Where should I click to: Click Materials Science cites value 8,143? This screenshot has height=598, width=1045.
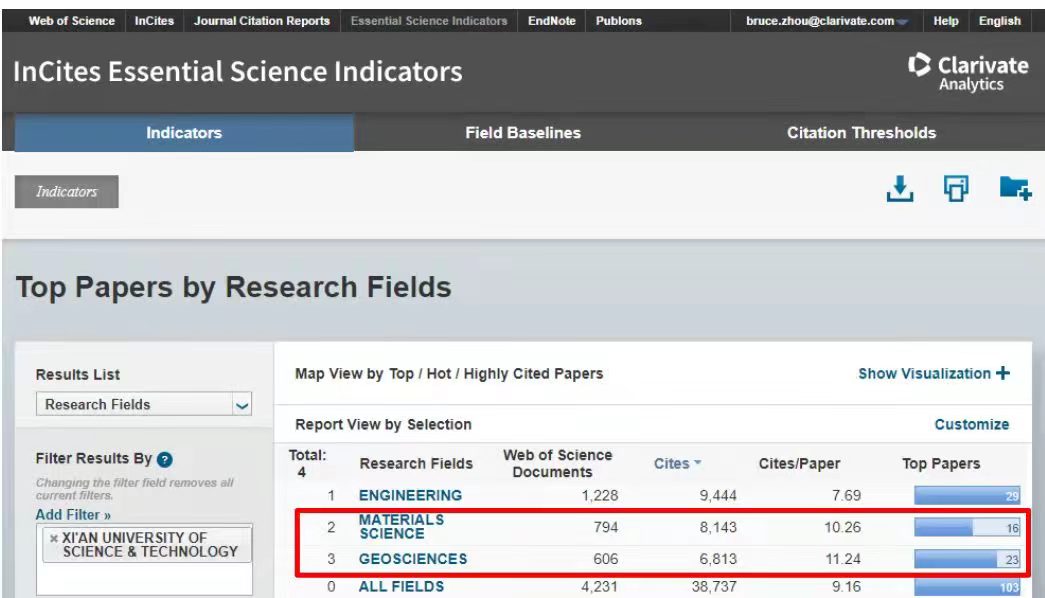click(x=718, y=527)
